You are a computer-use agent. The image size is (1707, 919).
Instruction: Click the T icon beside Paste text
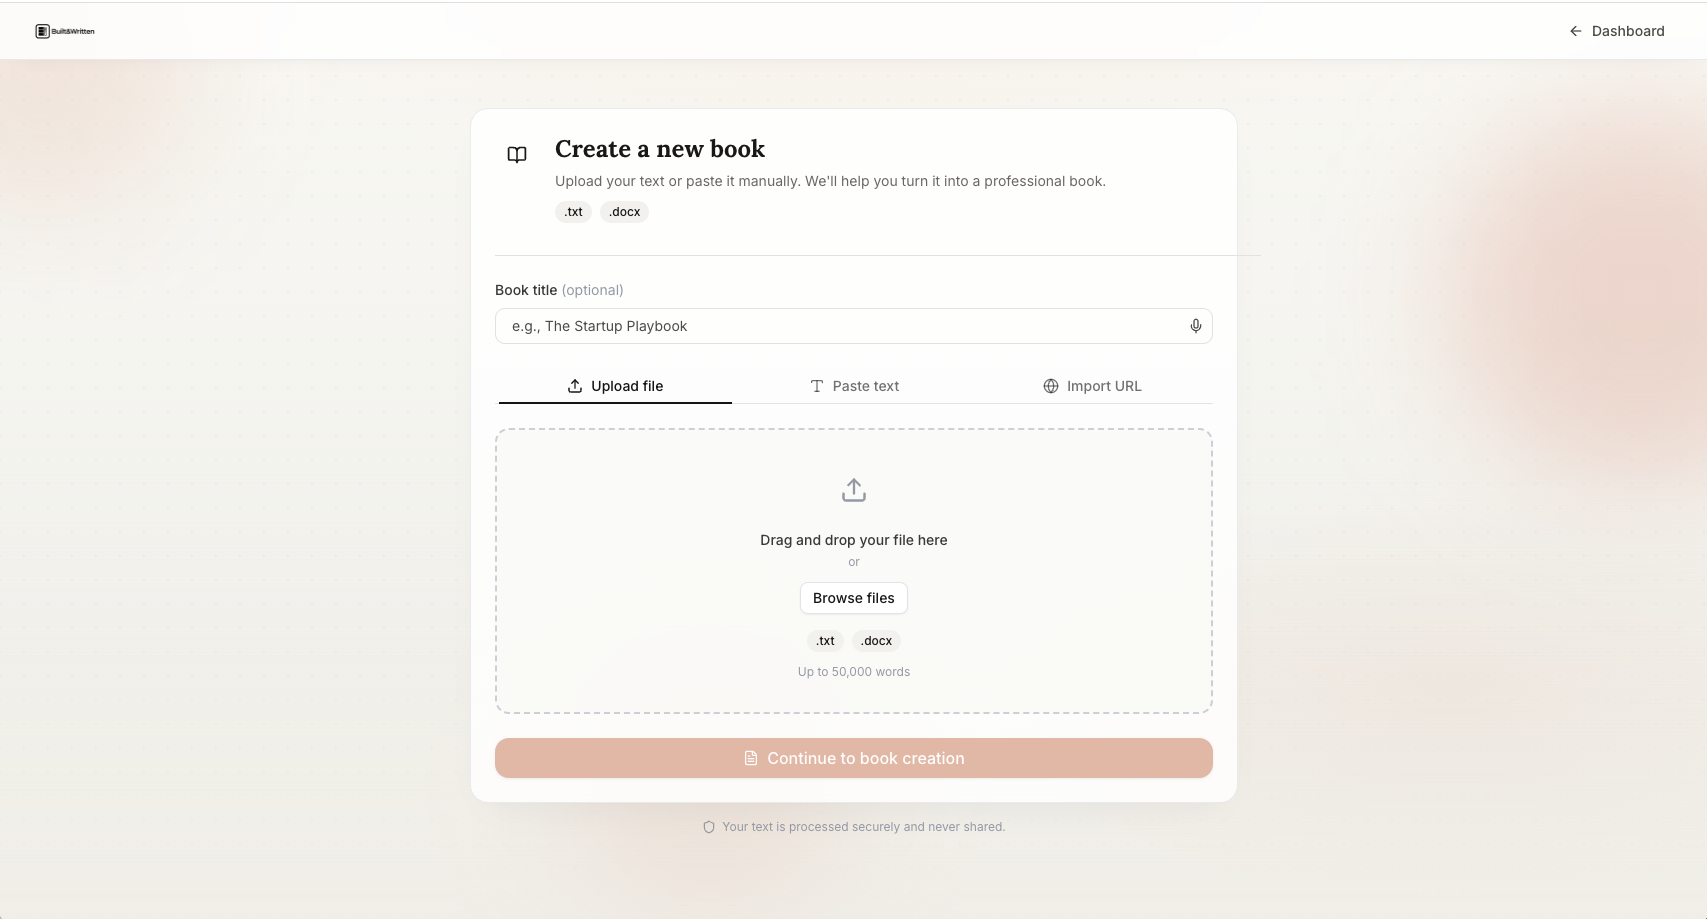coord(817,386)
